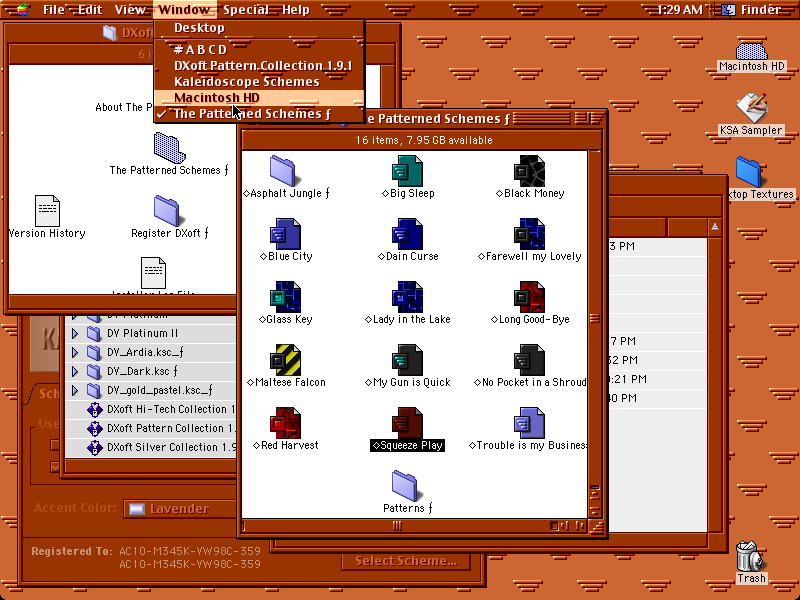Select the Dain Curse scheme icon
800x600 pixels.
coord(407,234)
